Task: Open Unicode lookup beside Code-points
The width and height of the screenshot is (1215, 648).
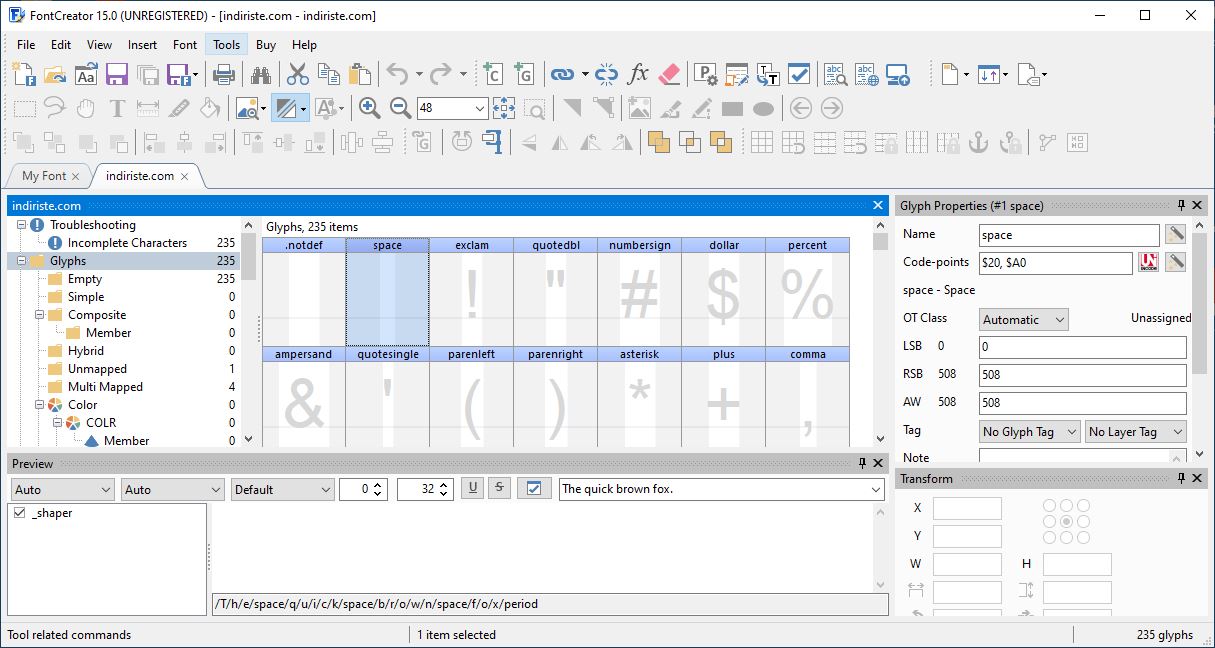Action: coord(1149,262)
